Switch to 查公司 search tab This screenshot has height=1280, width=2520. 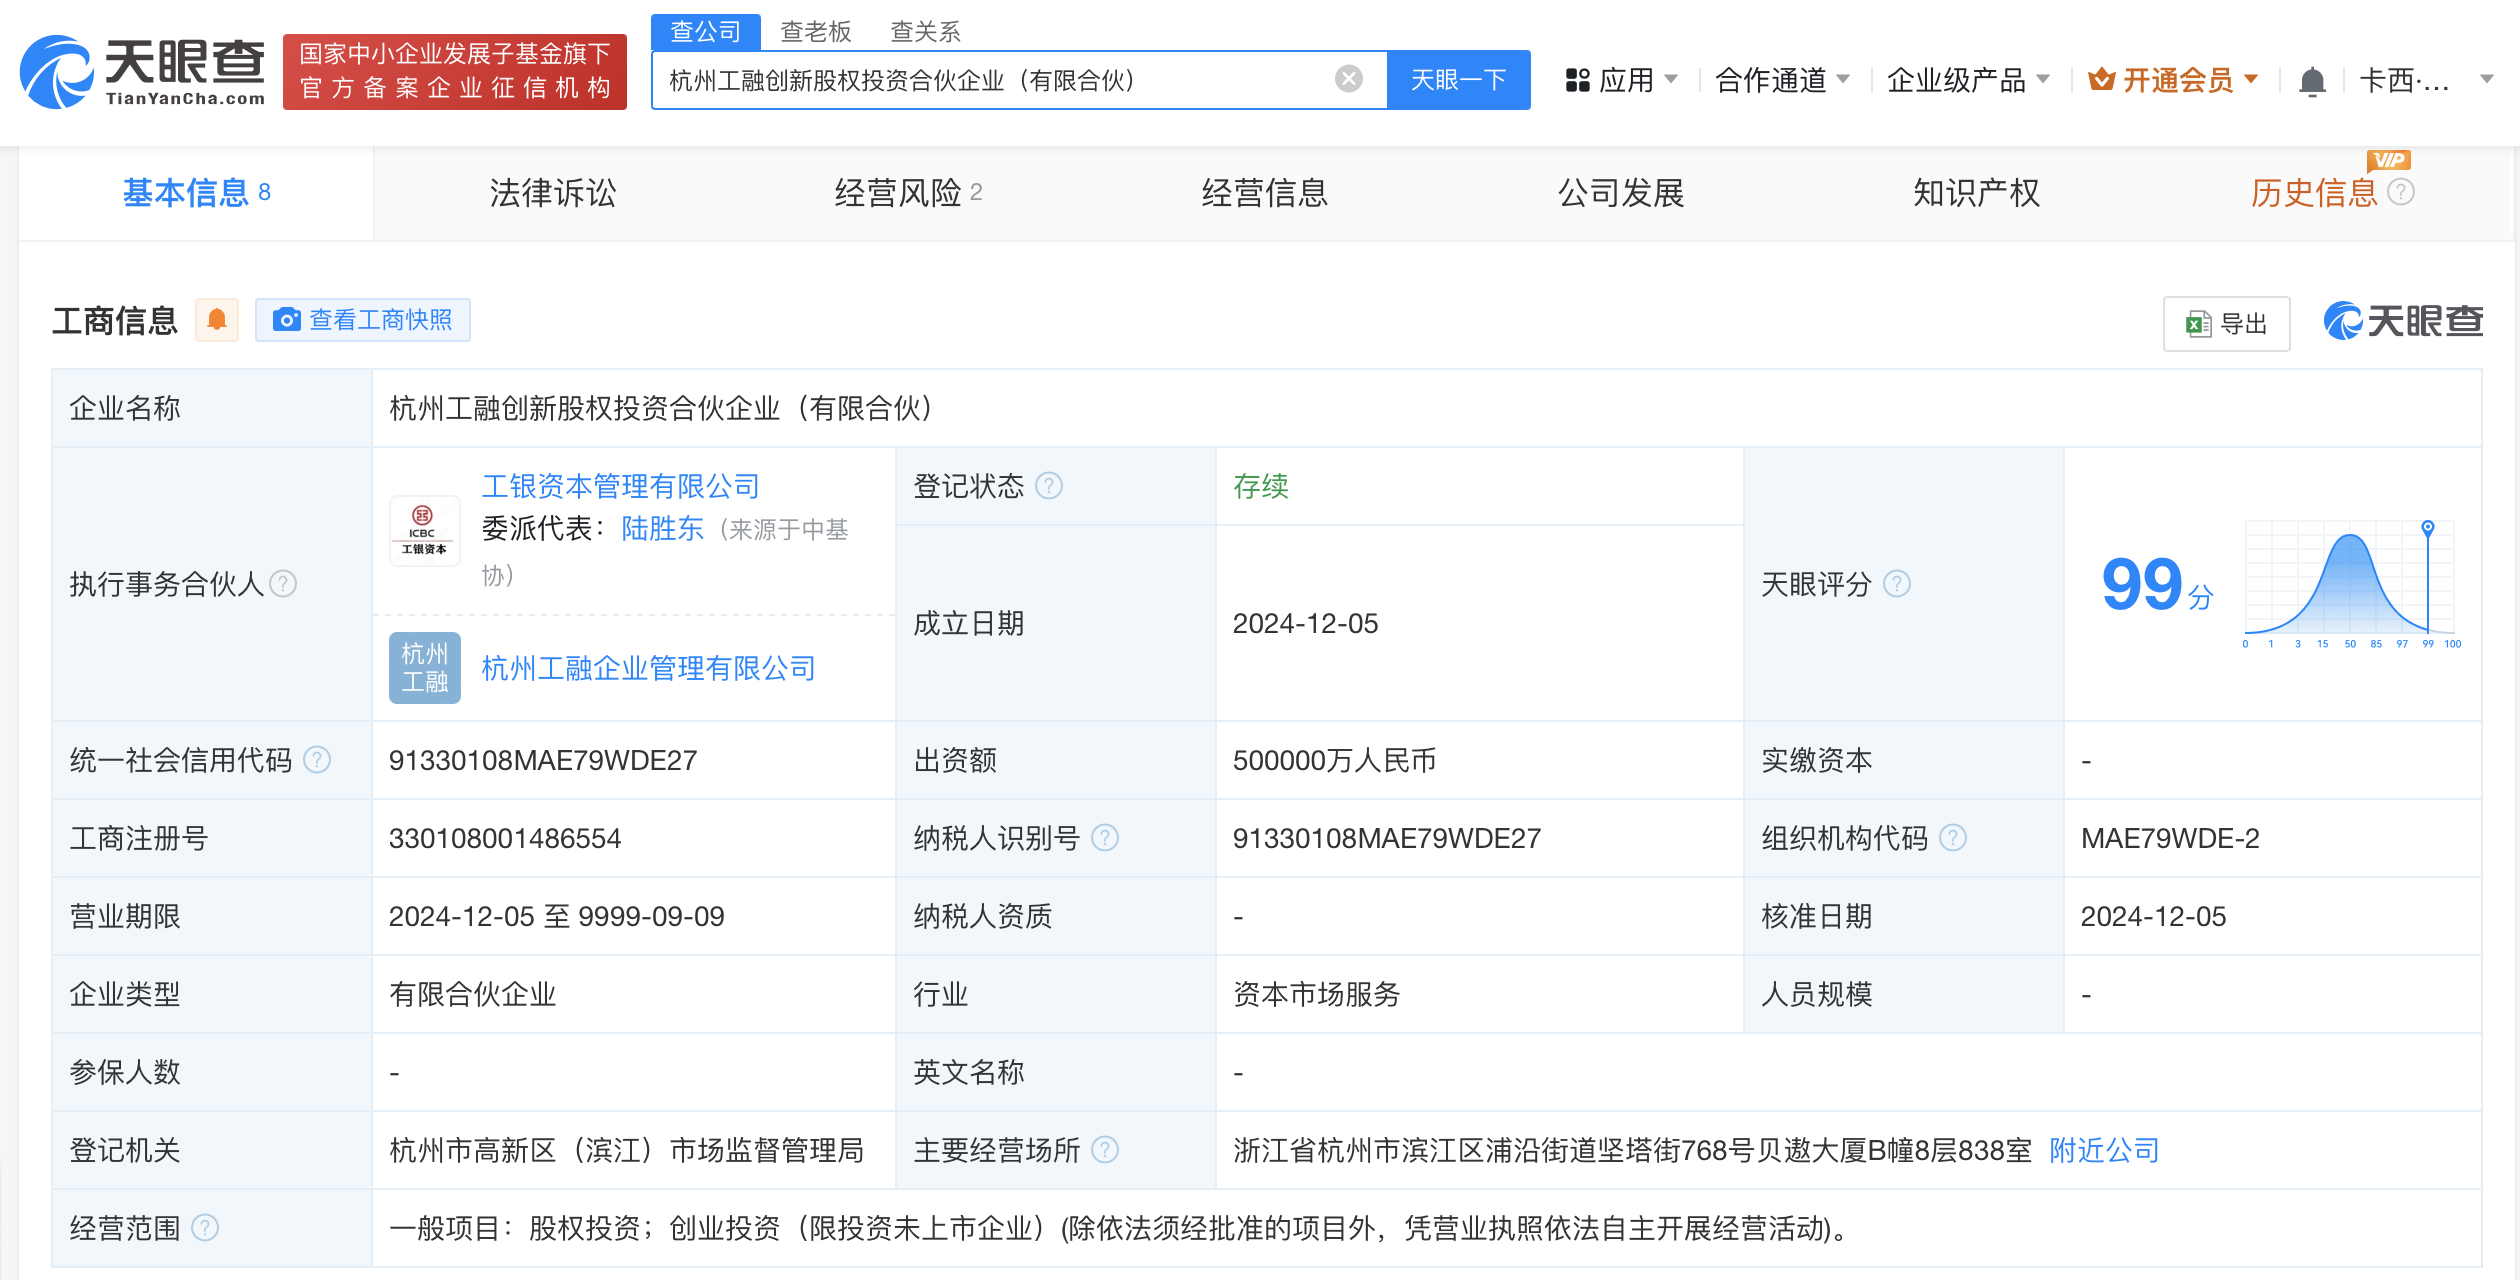point(705,32)
